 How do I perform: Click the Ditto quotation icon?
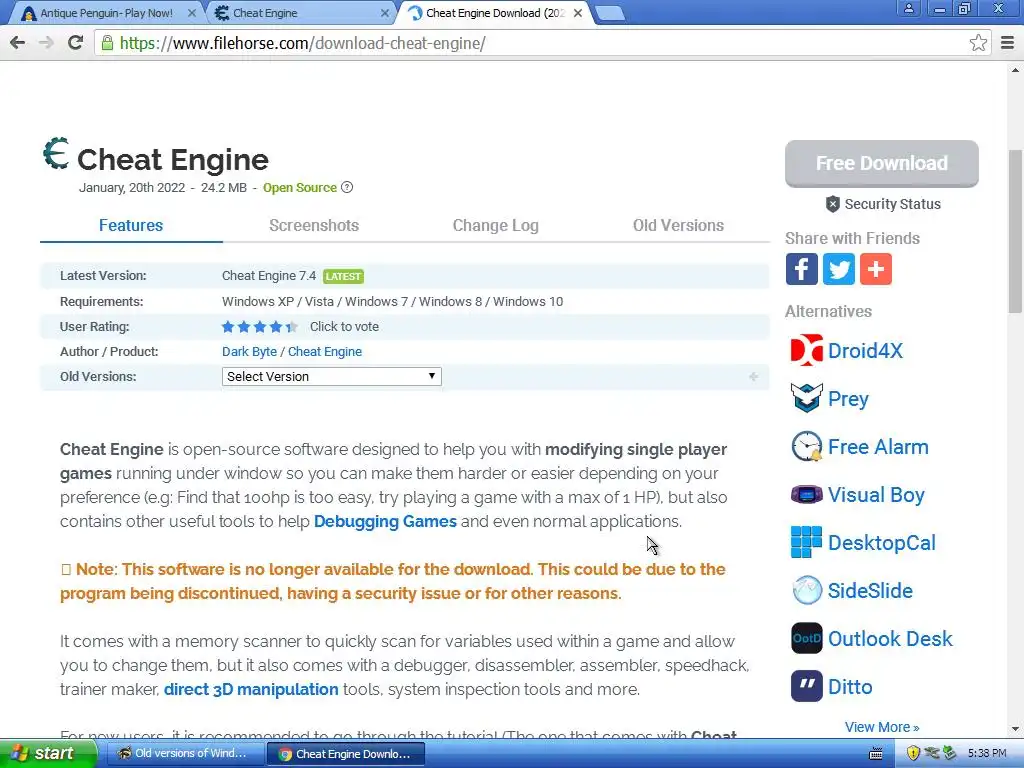click(x=807, y=686)
